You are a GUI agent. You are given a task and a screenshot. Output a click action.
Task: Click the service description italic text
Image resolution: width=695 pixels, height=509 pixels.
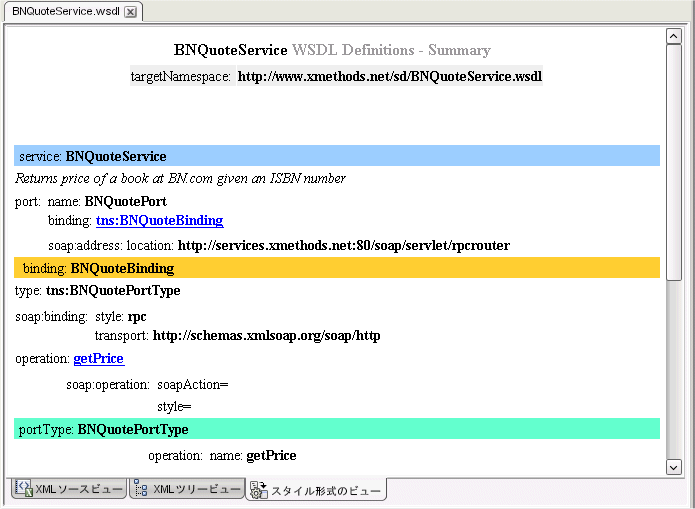tap(180, 178)
